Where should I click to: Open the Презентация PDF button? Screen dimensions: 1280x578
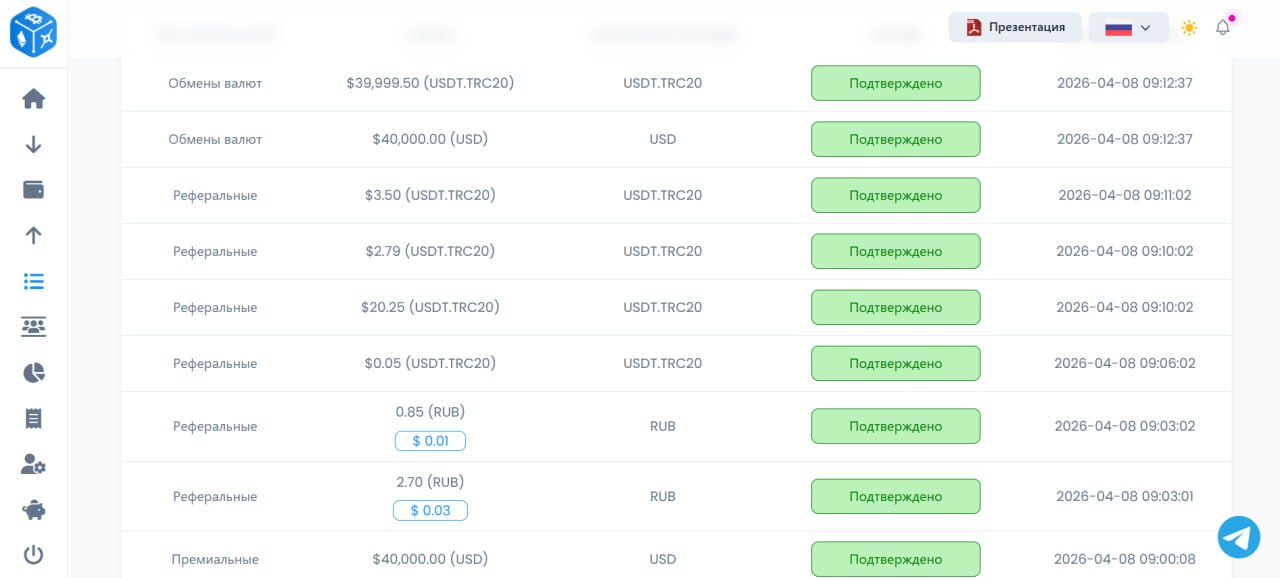tap(1015, 27)
